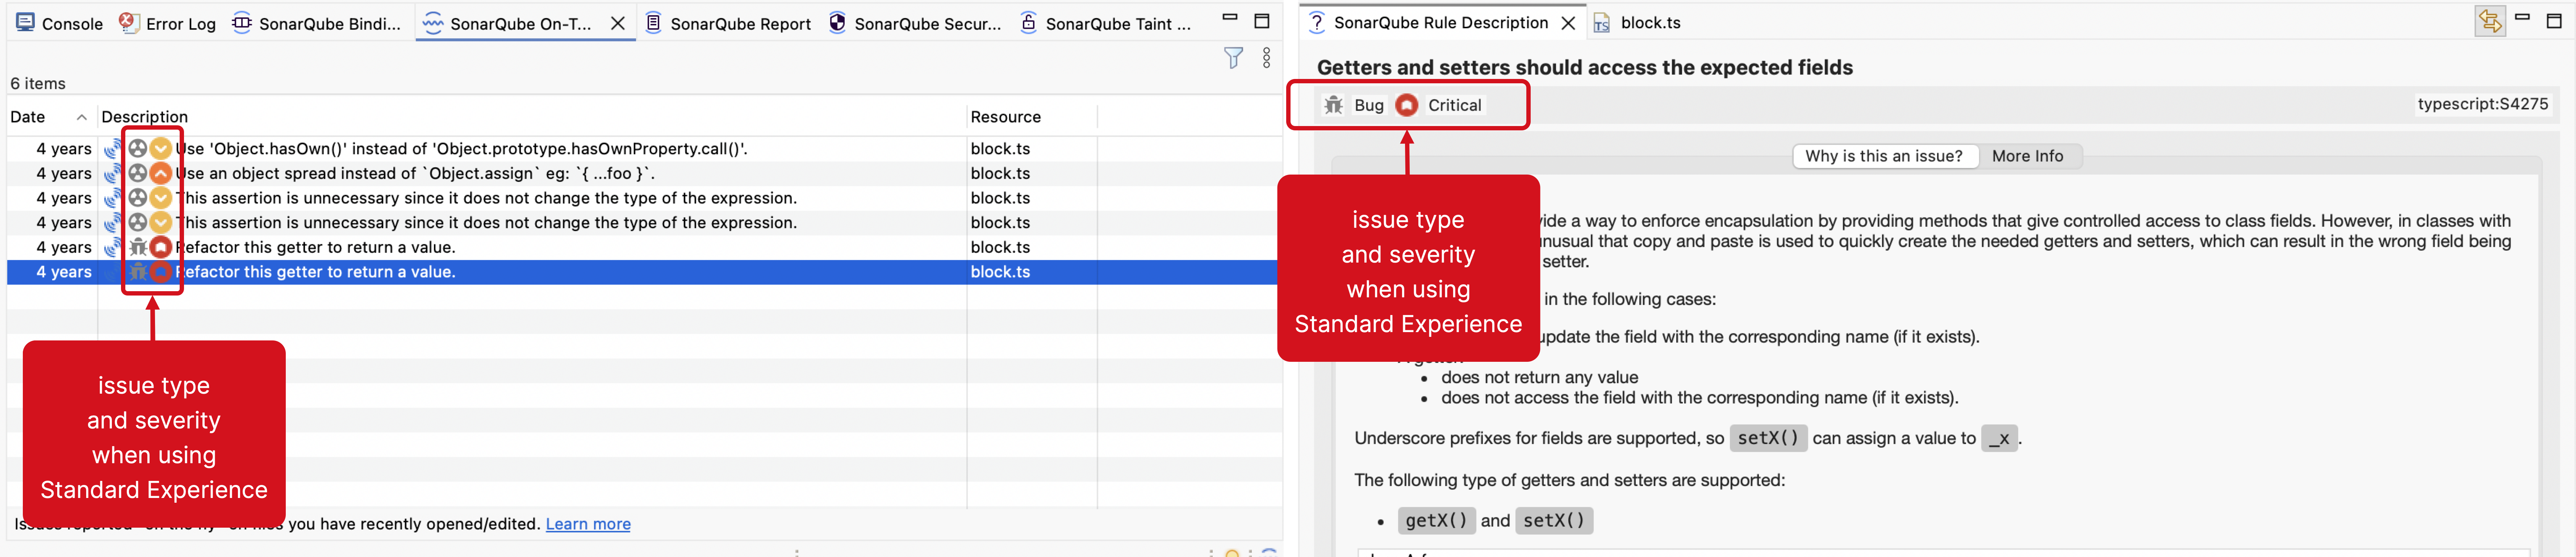The height and width of the screenshot is (557, 2576).
Task: Click yellow minor severity icon on Object.hasOwn row
Action: (x=160, y=149)
